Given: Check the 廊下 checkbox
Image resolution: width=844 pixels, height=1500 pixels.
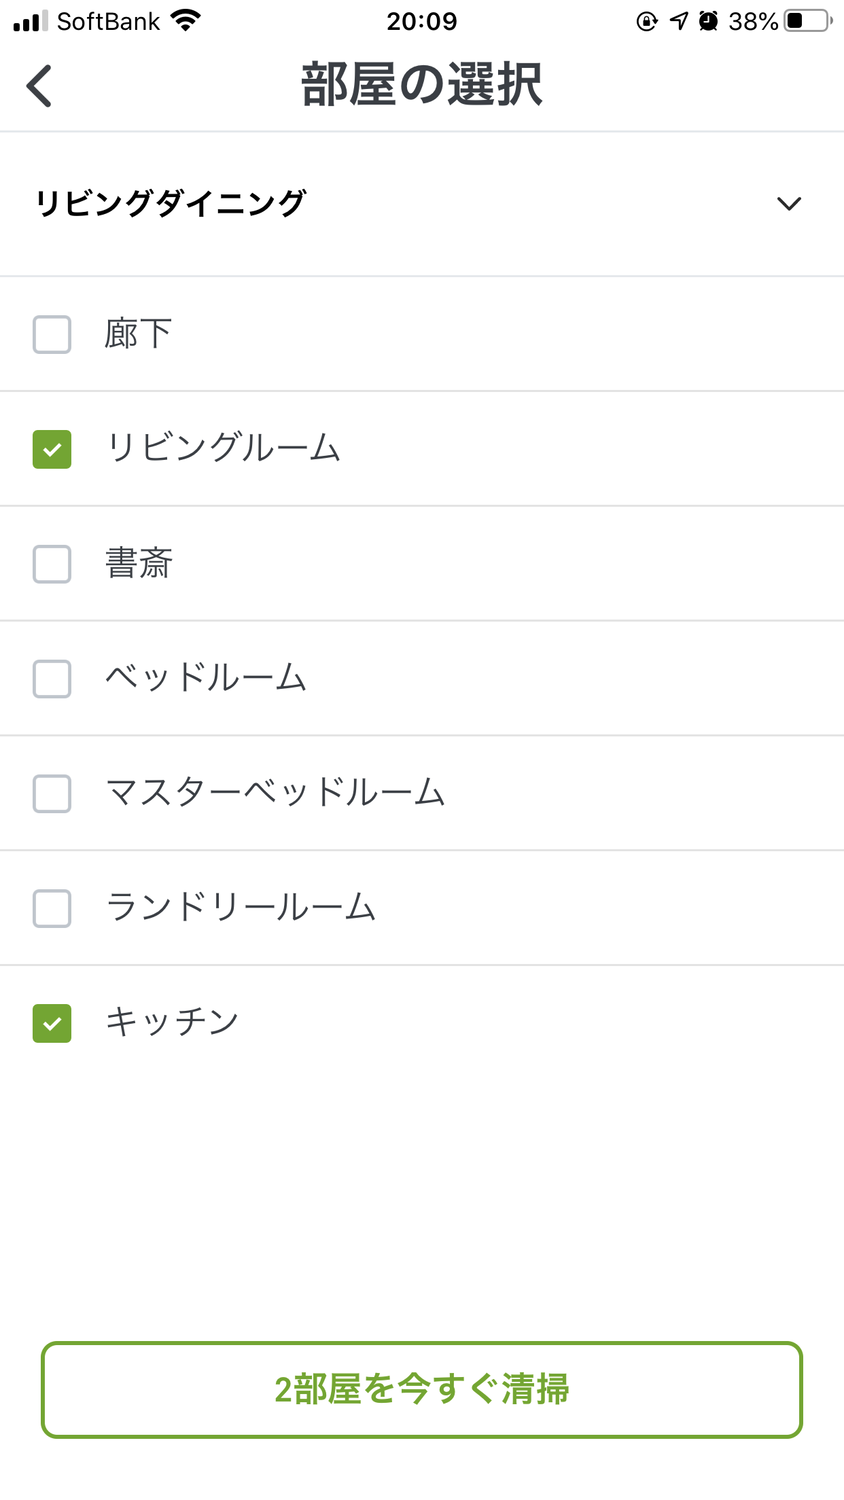Looking at the screenshot, I should tap(52, 334).
